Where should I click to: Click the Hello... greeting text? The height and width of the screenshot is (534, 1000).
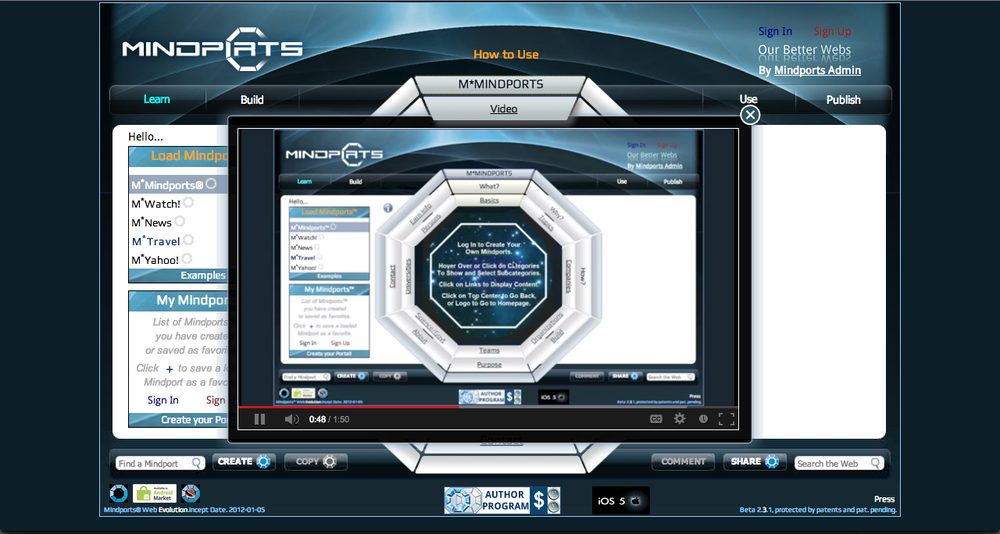click(145, 137)
